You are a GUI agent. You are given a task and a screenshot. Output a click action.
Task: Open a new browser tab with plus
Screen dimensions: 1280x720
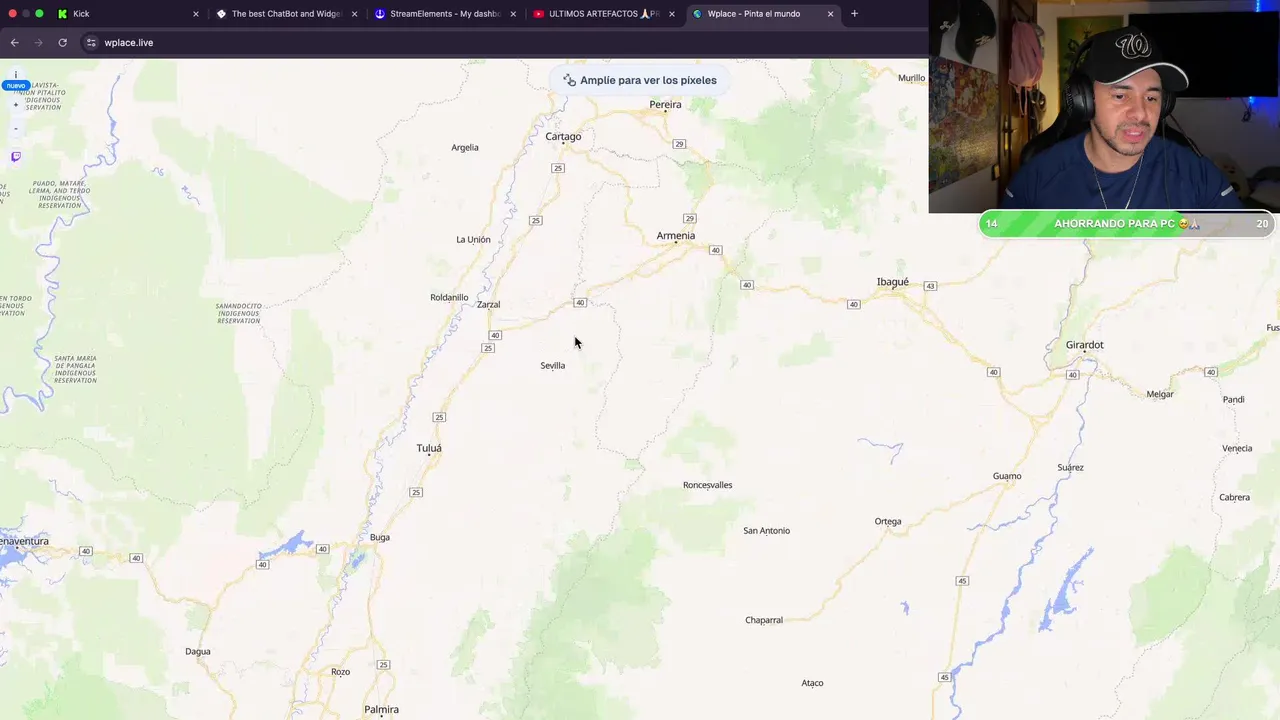tap(854, 14)
